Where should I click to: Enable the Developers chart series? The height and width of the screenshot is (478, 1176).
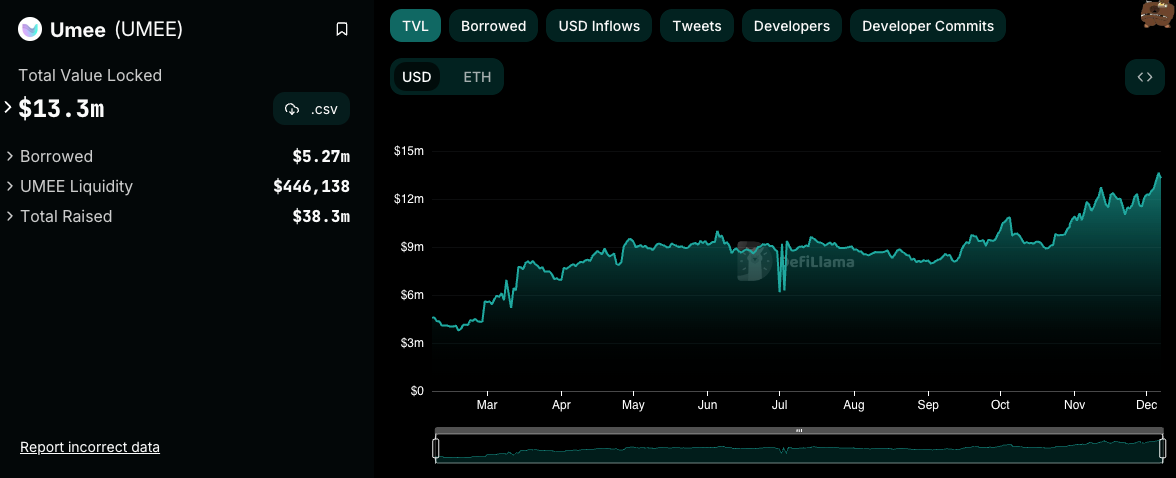point(792,26)
